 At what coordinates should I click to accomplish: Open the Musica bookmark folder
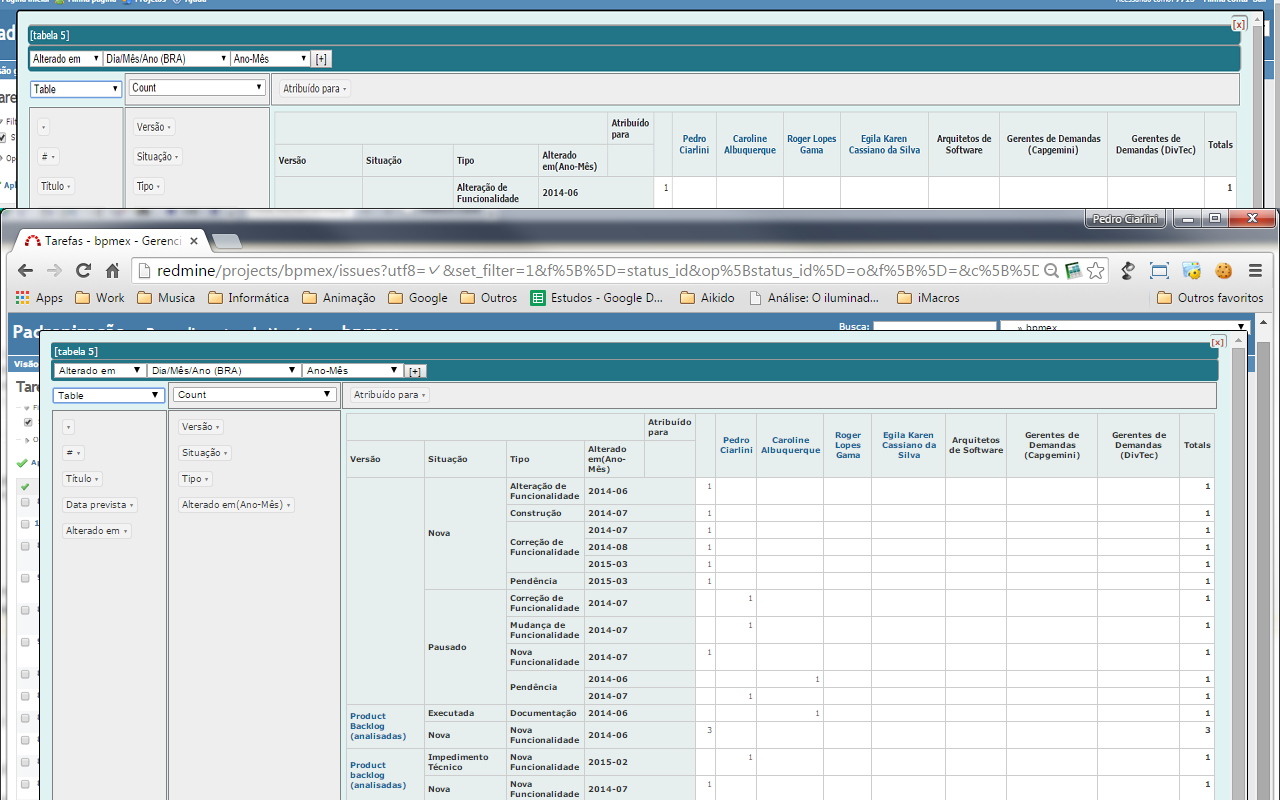click(x=166, y=298)
